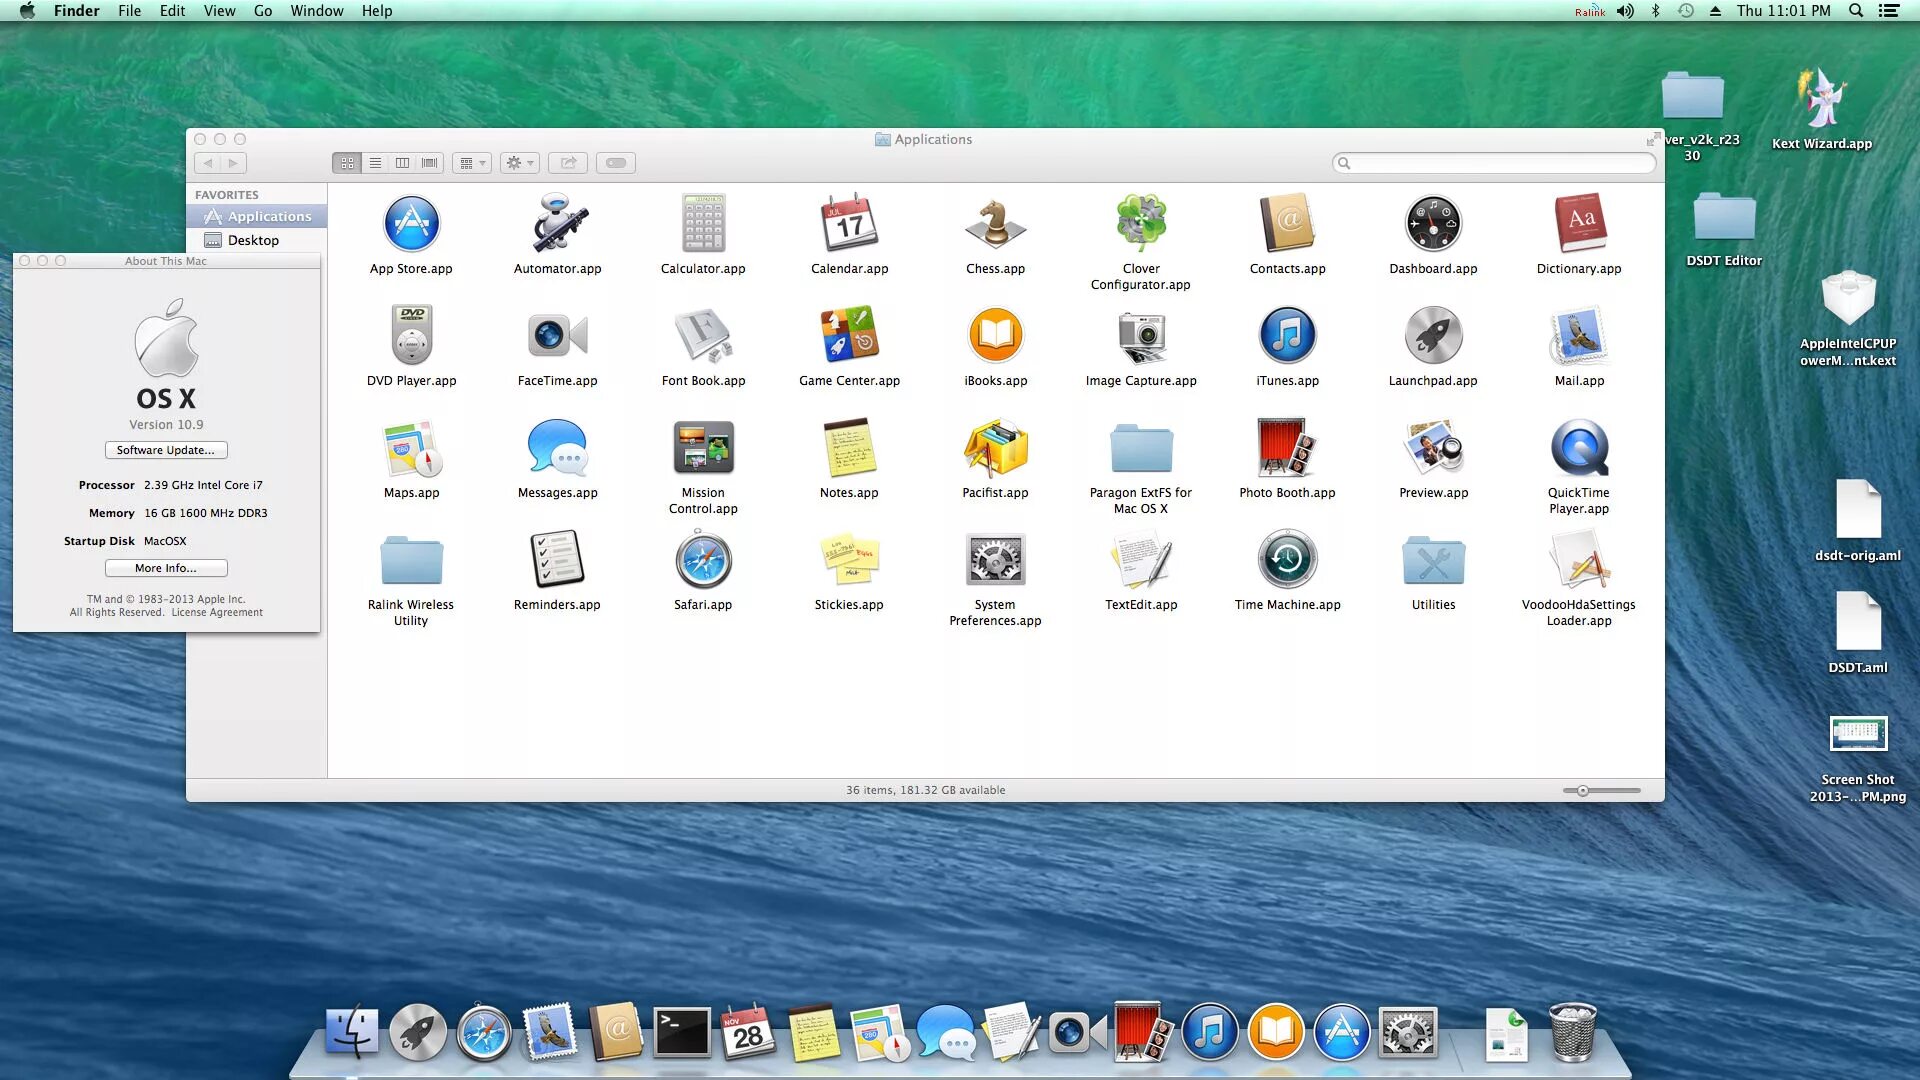Open Terminal from the Dock
1920x1080 pixels.
pyautogui.click(x=681, y=1033)
